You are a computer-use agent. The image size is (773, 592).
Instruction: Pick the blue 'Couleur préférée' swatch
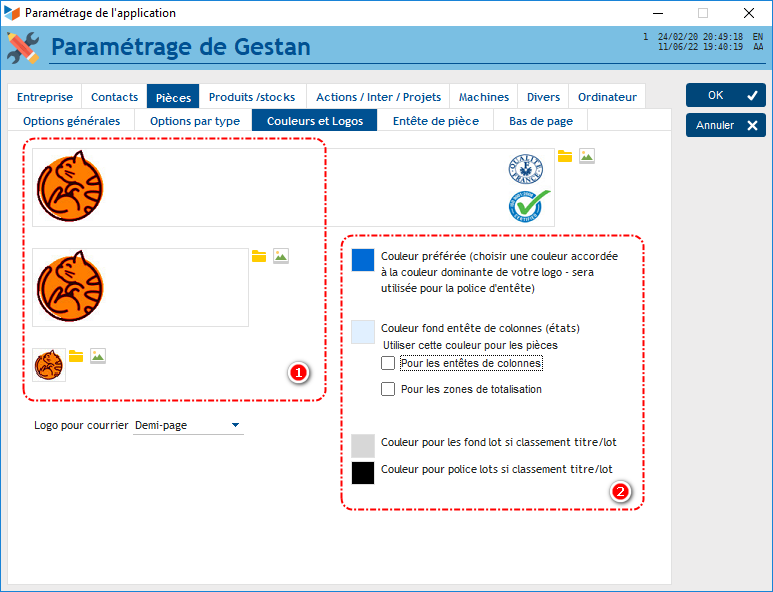pyautogui.click(x=363, y=261)
